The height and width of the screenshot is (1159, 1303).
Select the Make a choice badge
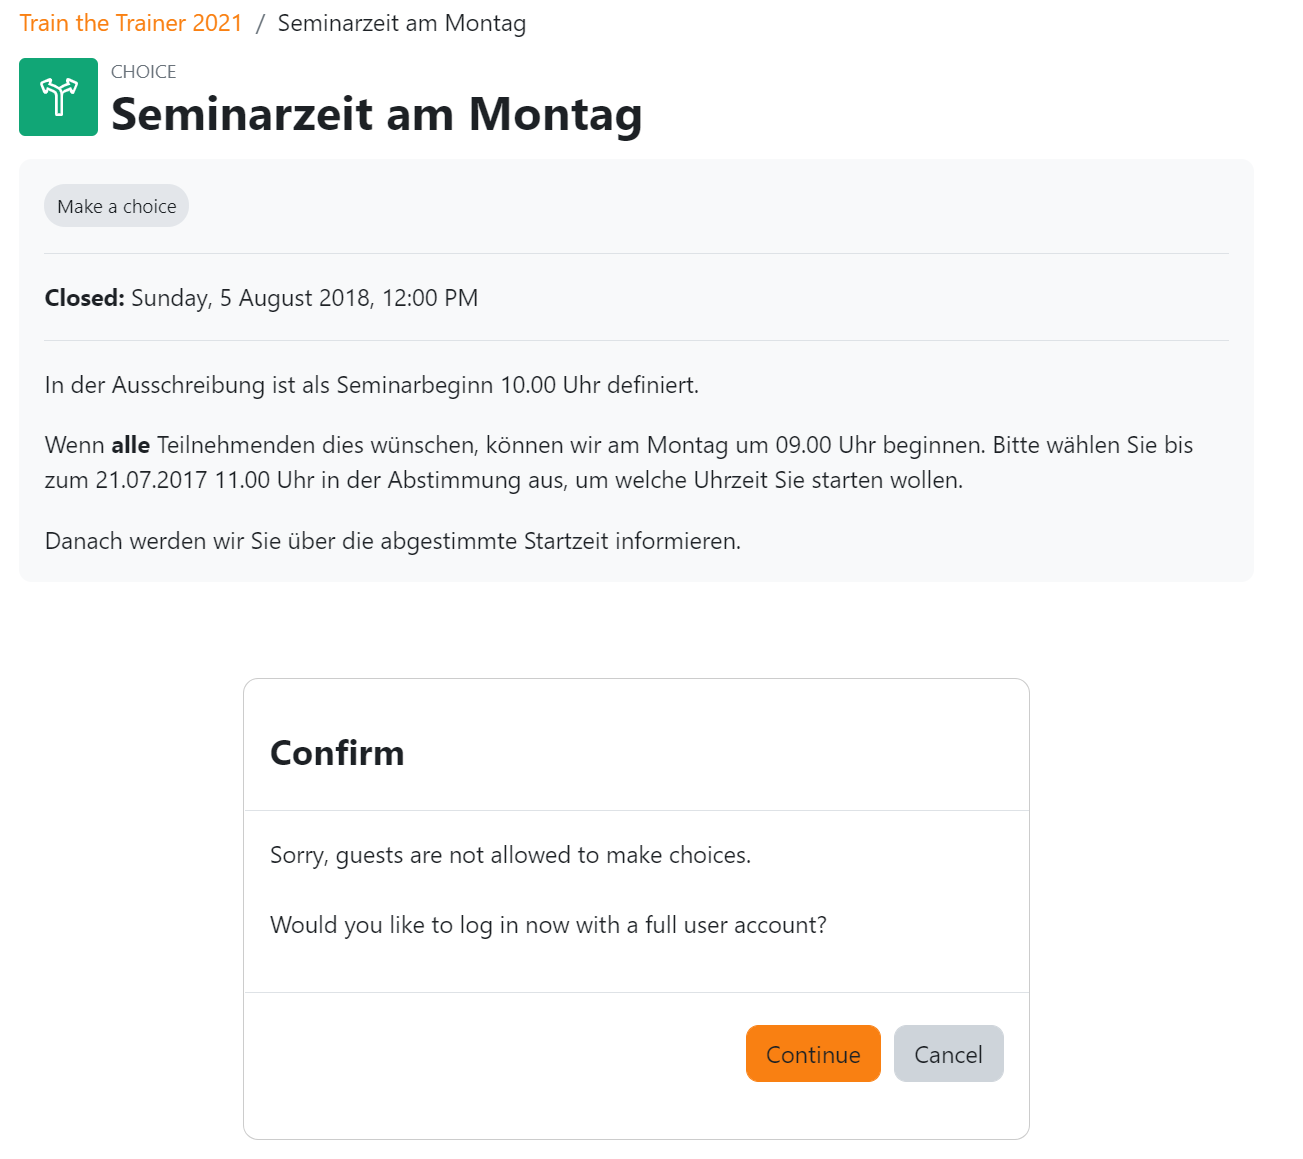pyautogui.click(x=116, y=206)
